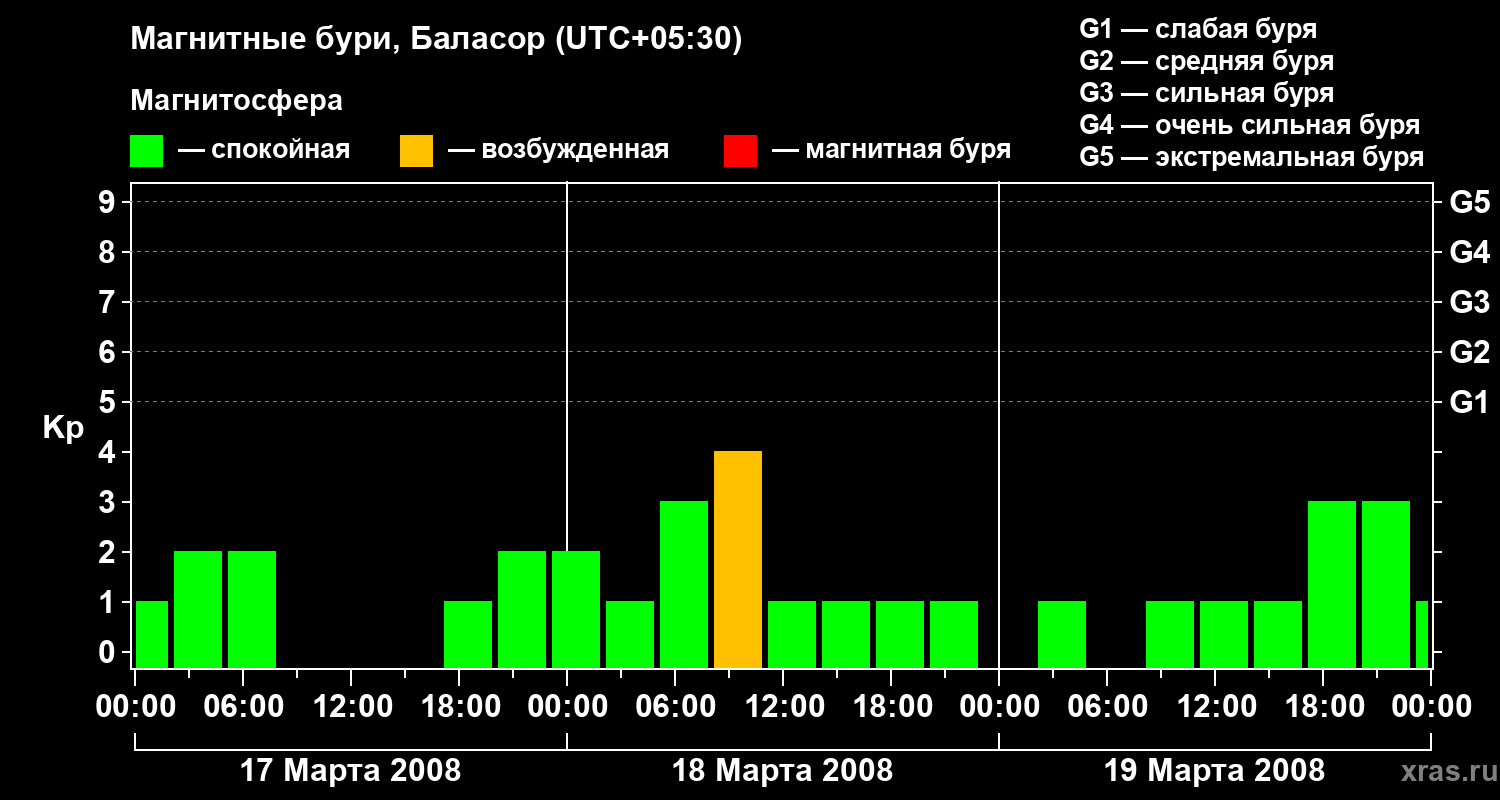This screenshot has width=1500, height=800.
Task: Click the orange 'возбужденная' legend swatch
Action: (x=417, y=151)
